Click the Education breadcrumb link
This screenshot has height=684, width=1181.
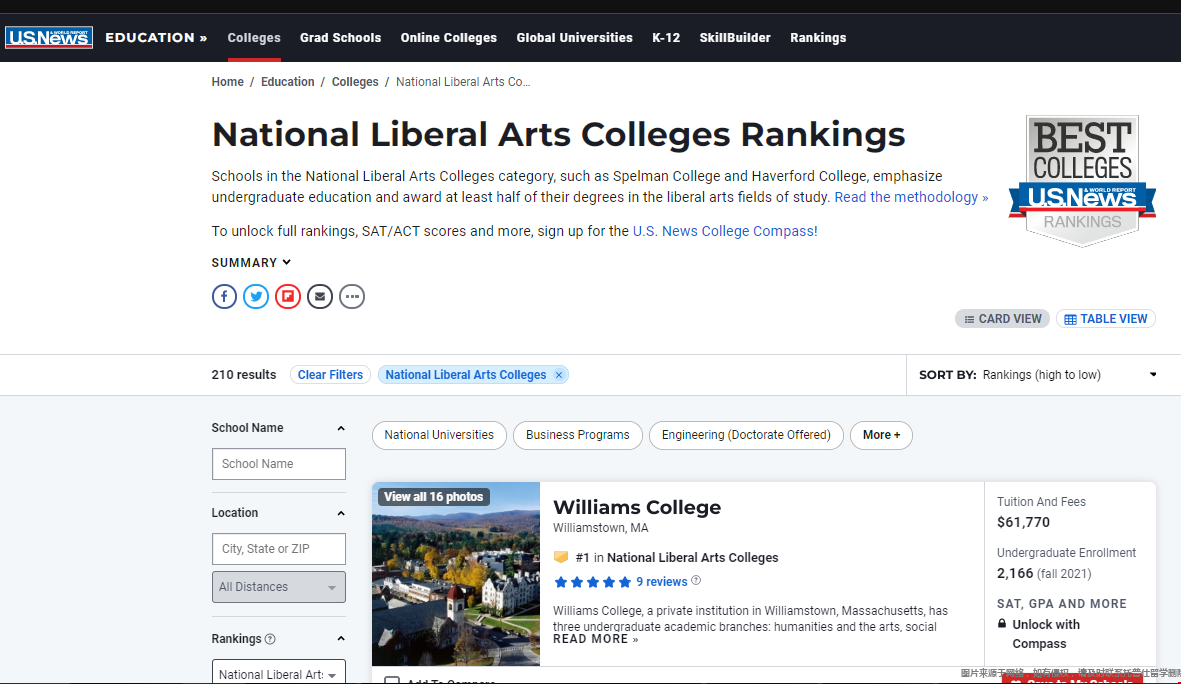tap(288, 81)
